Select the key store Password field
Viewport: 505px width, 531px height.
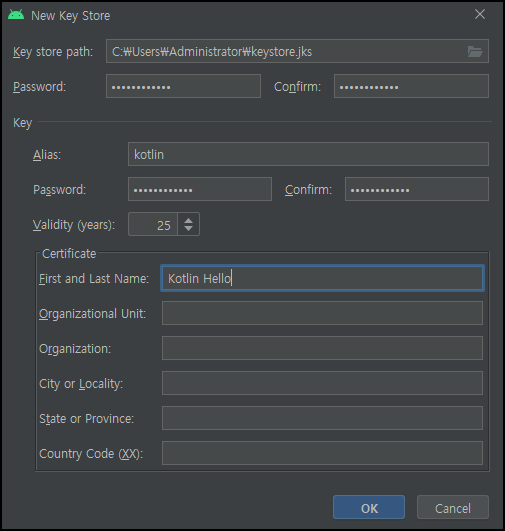[x=183, y=86]
